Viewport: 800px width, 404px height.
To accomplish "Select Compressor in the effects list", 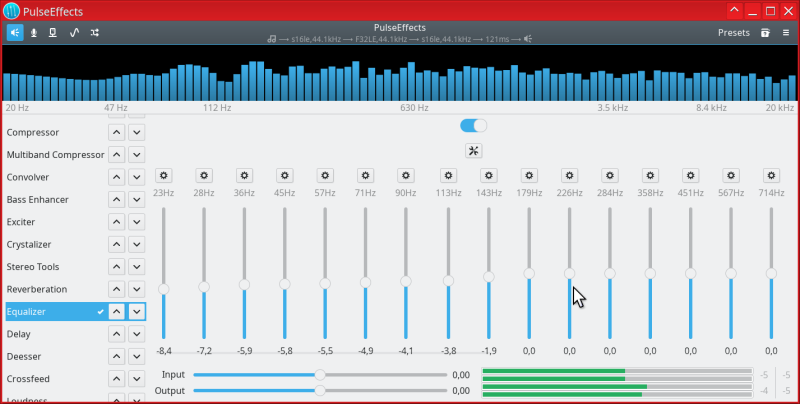I will 33,132.
